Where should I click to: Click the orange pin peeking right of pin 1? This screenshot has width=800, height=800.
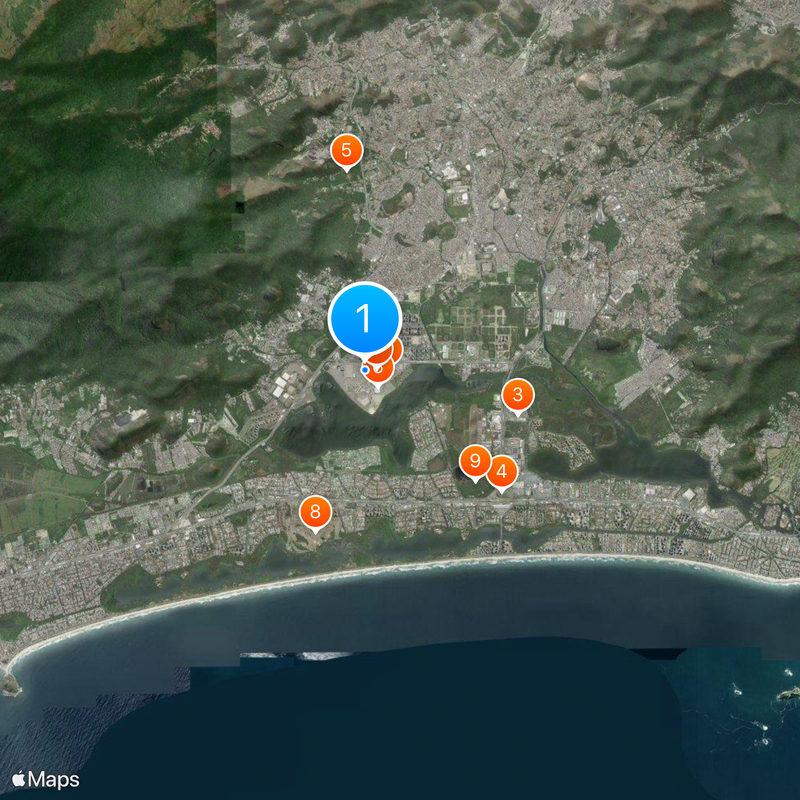[395, 350]
